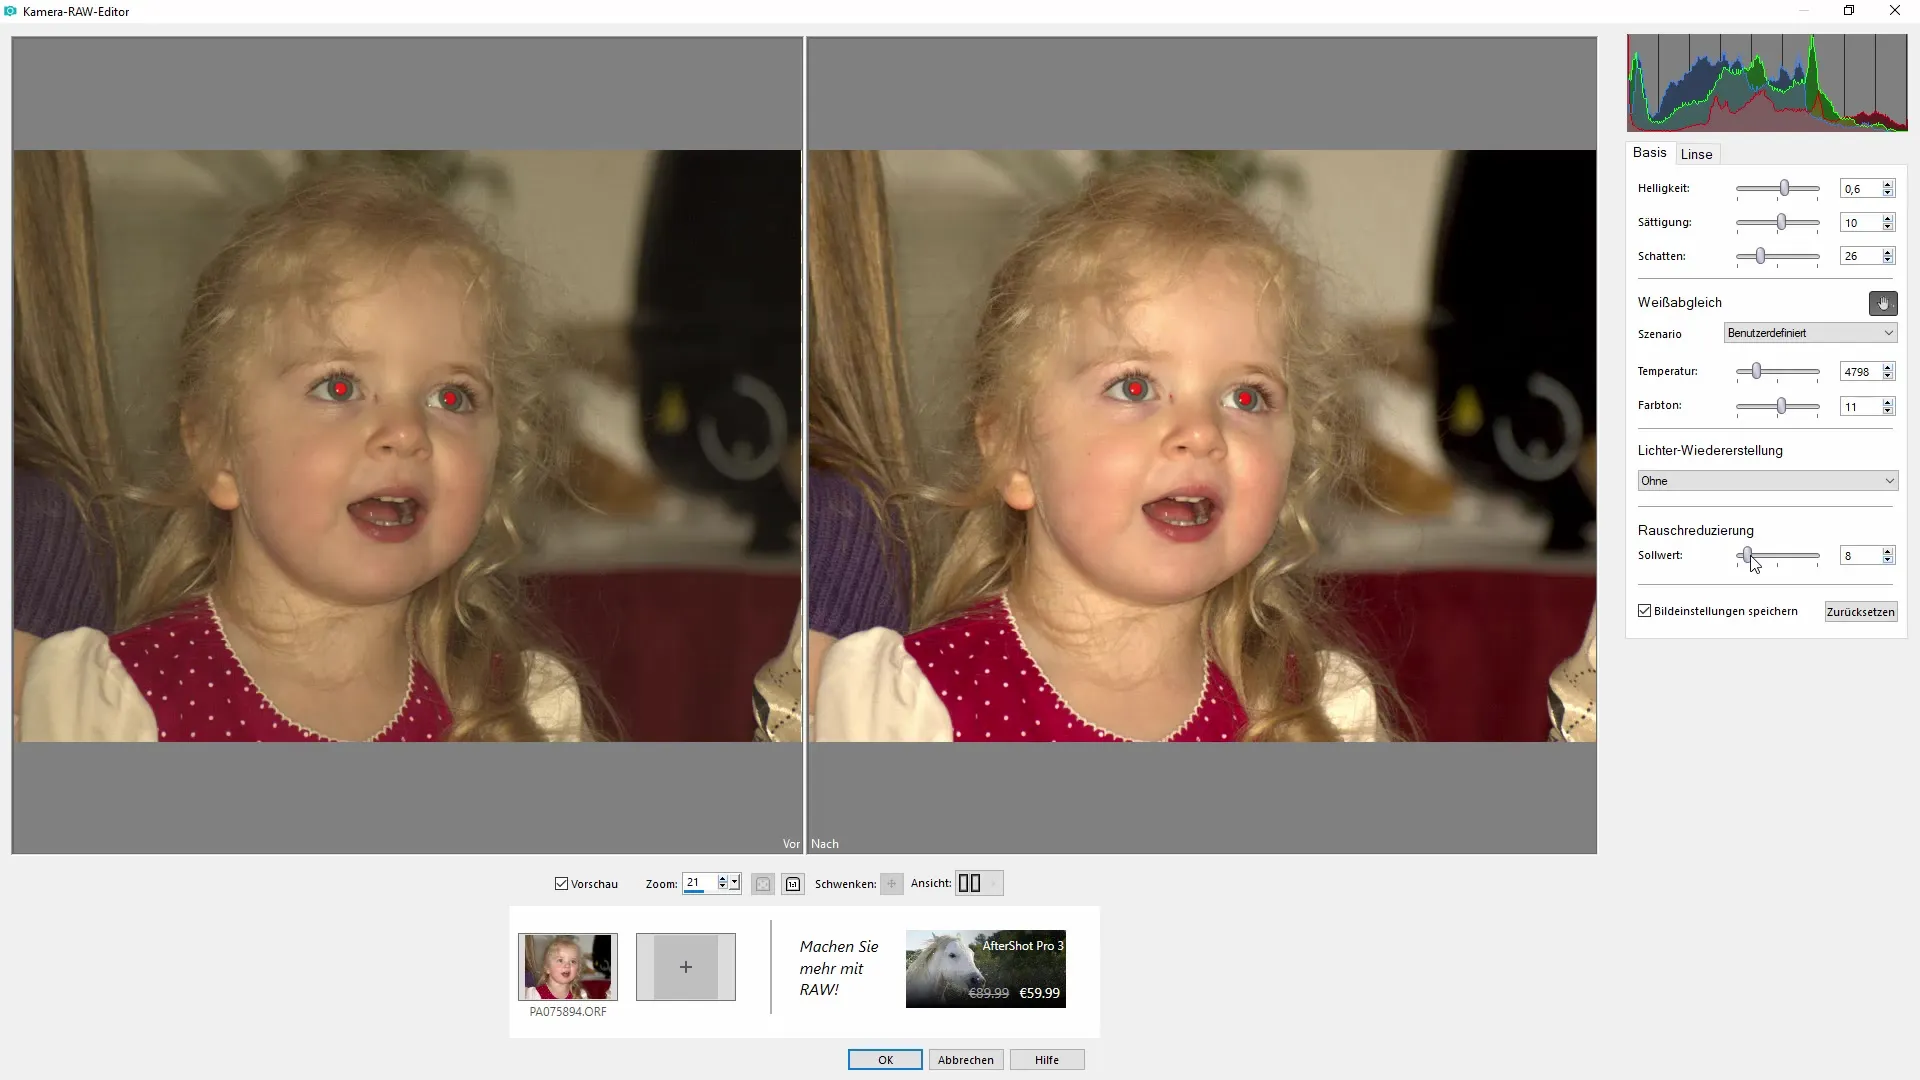Click the Schatten slider handle

1760,256
